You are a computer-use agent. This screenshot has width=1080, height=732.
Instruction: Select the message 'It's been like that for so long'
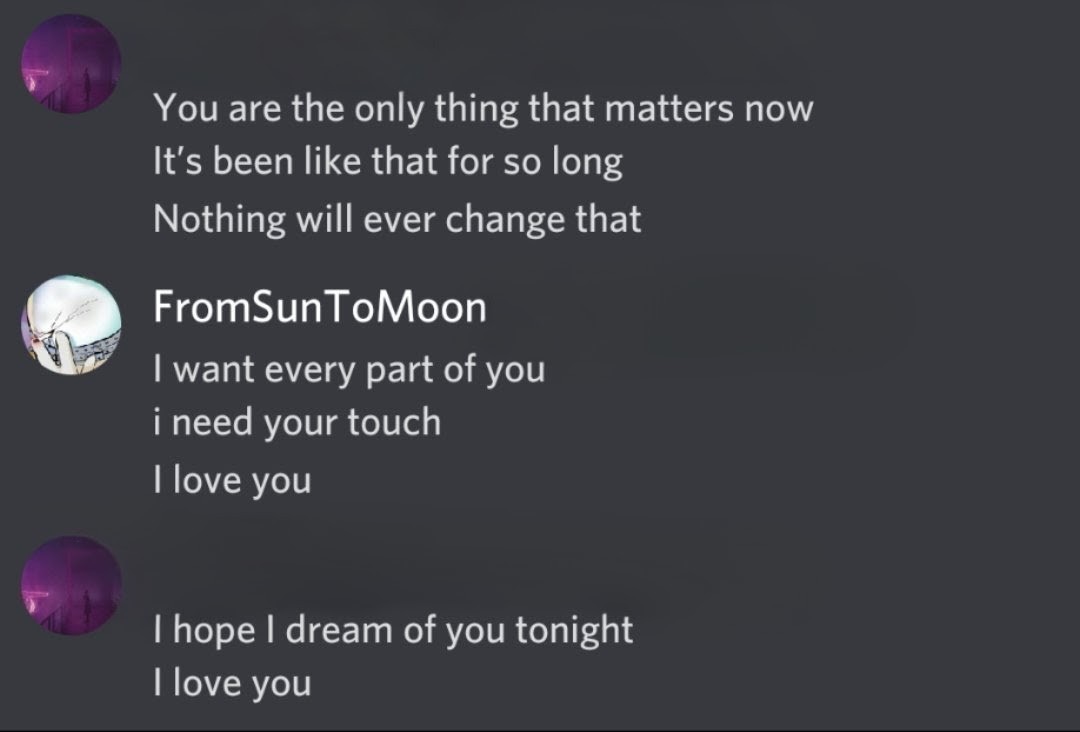pyautogui.click(x=388, y=163)
